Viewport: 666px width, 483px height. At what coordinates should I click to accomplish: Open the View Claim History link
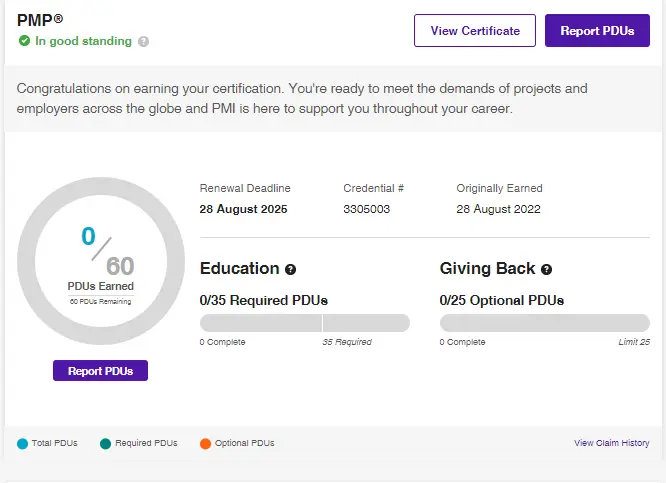point(612,443)
